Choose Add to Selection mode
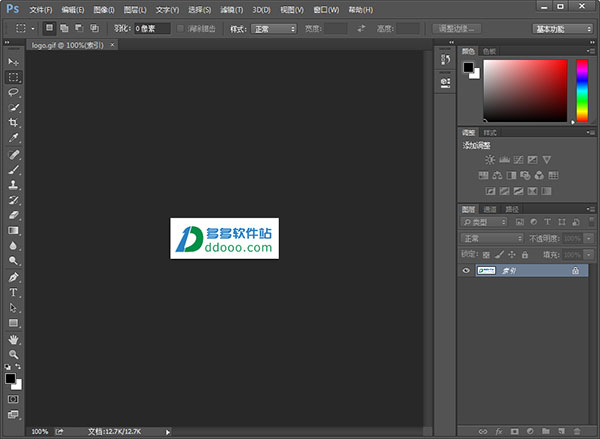600x439 pixels. point(64,28)
